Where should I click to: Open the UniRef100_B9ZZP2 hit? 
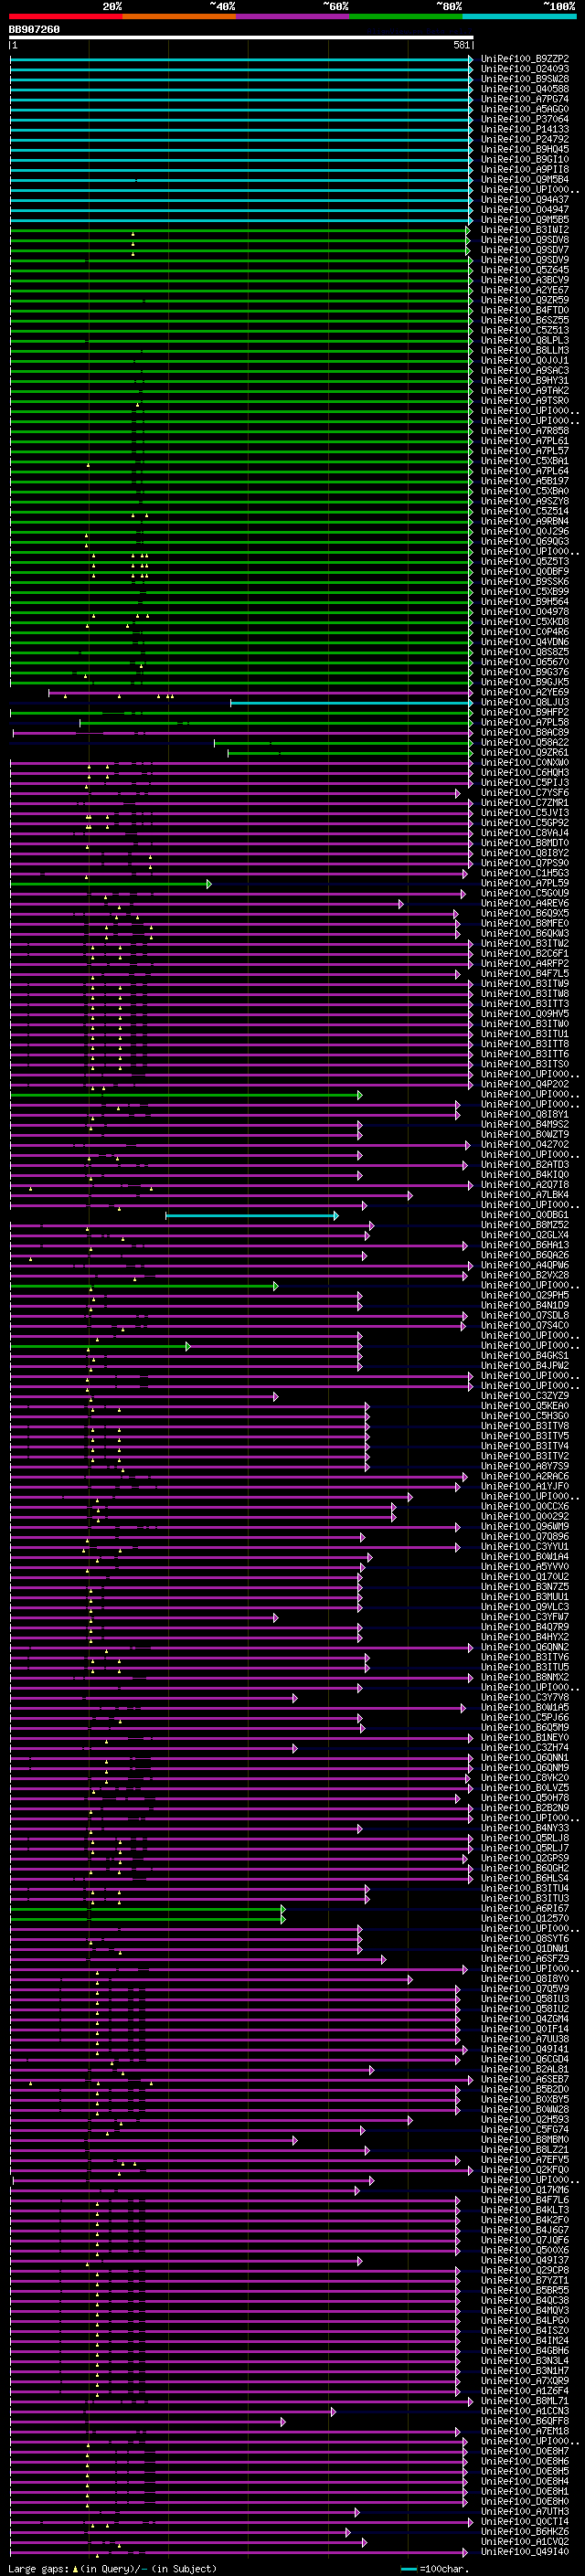(x=525, y=59)
